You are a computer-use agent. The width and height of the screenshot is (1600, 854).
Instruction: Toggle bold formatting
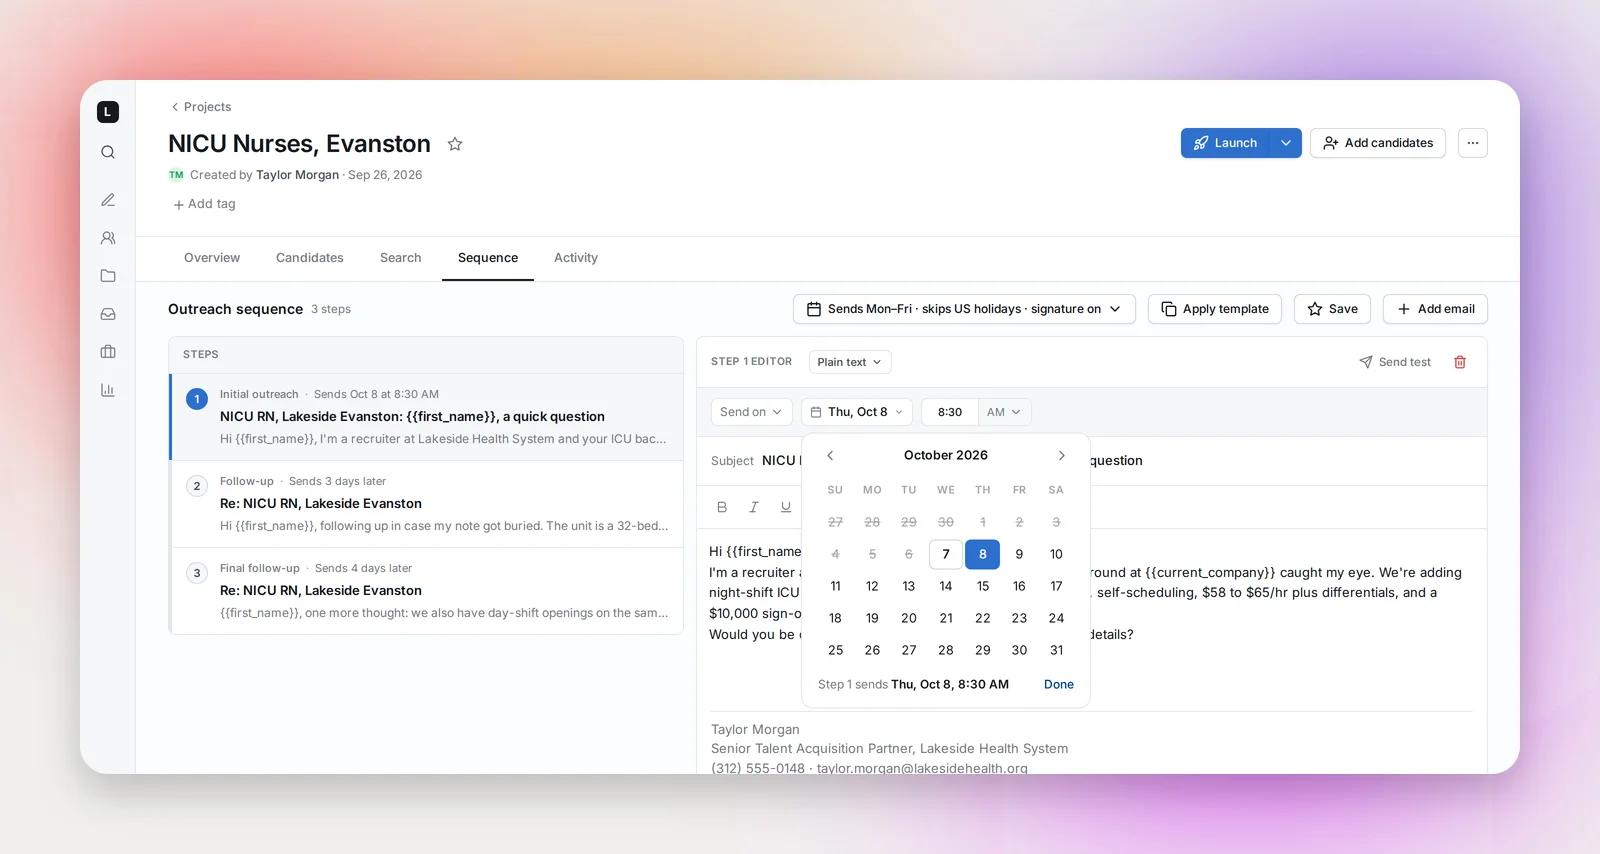(722, 507)
